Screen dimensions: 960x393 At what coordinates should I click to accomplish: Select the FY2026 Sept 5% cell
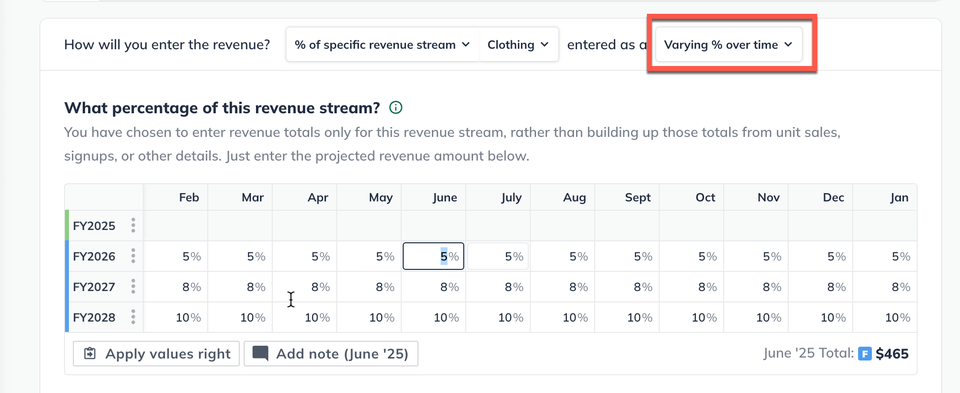627,256
